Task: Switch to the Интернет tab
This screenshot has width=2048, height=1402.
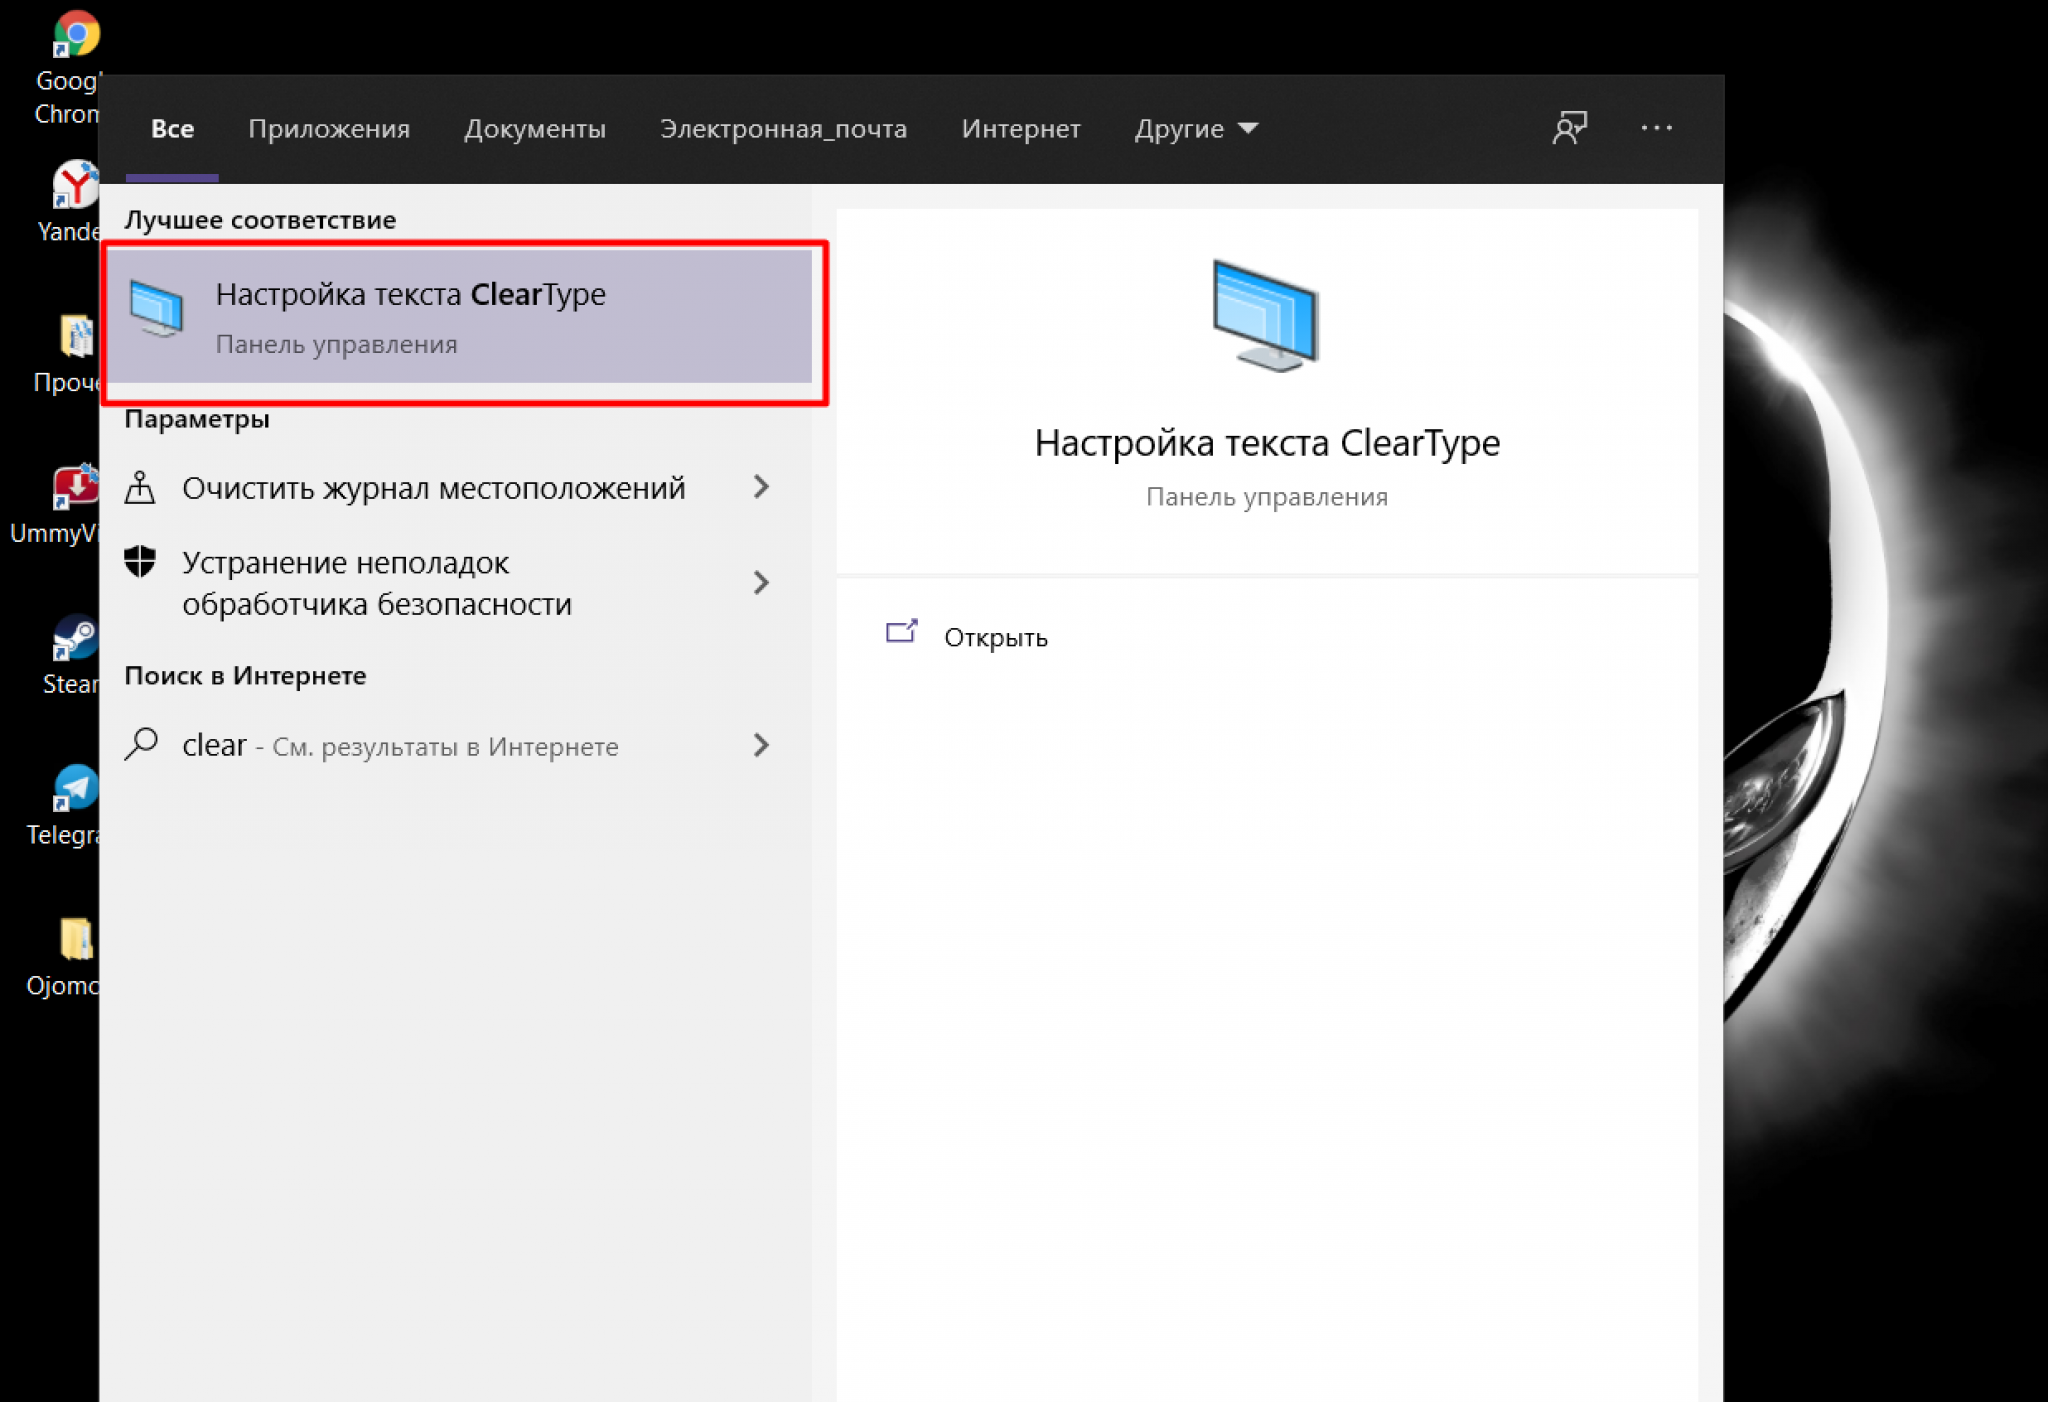Action: click(1021, 129)
